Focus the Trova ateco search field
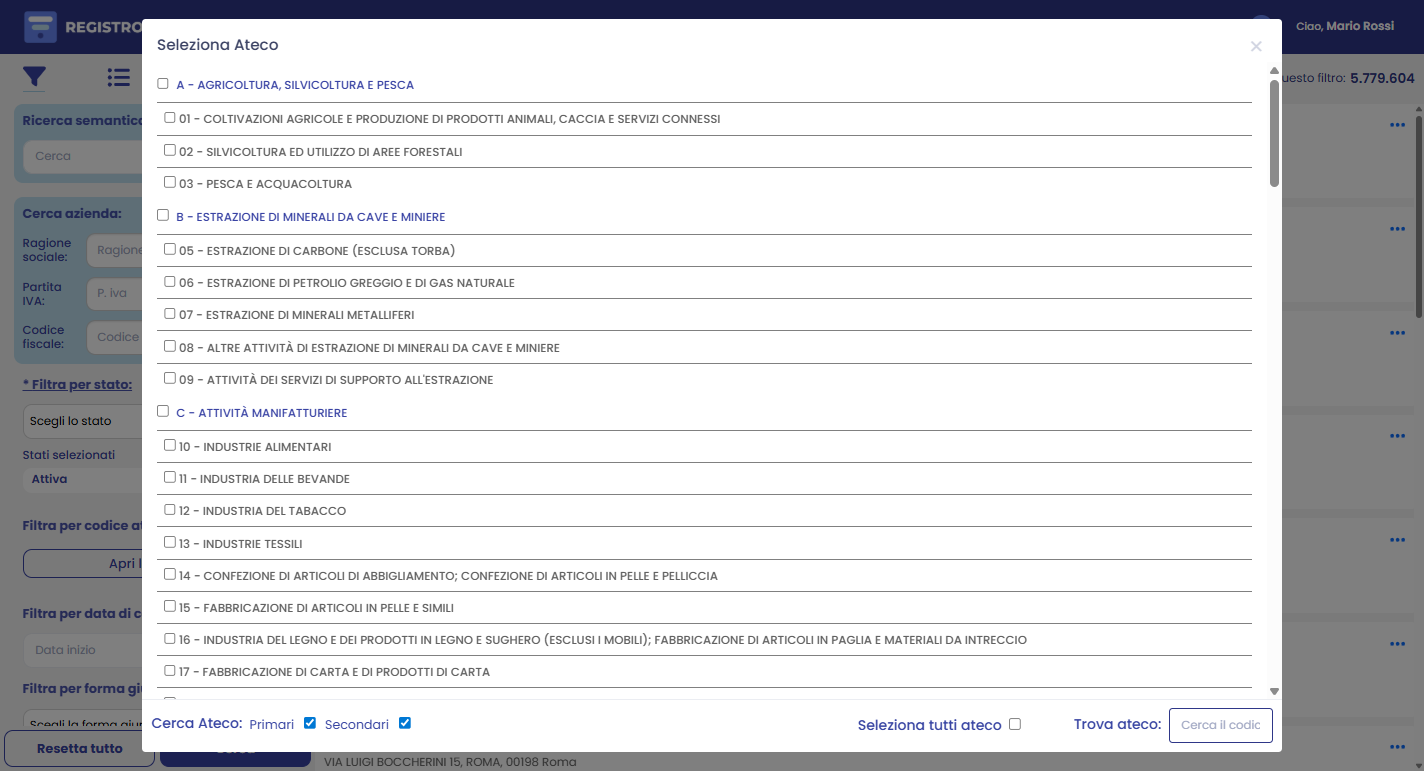 coord(1221,725)
